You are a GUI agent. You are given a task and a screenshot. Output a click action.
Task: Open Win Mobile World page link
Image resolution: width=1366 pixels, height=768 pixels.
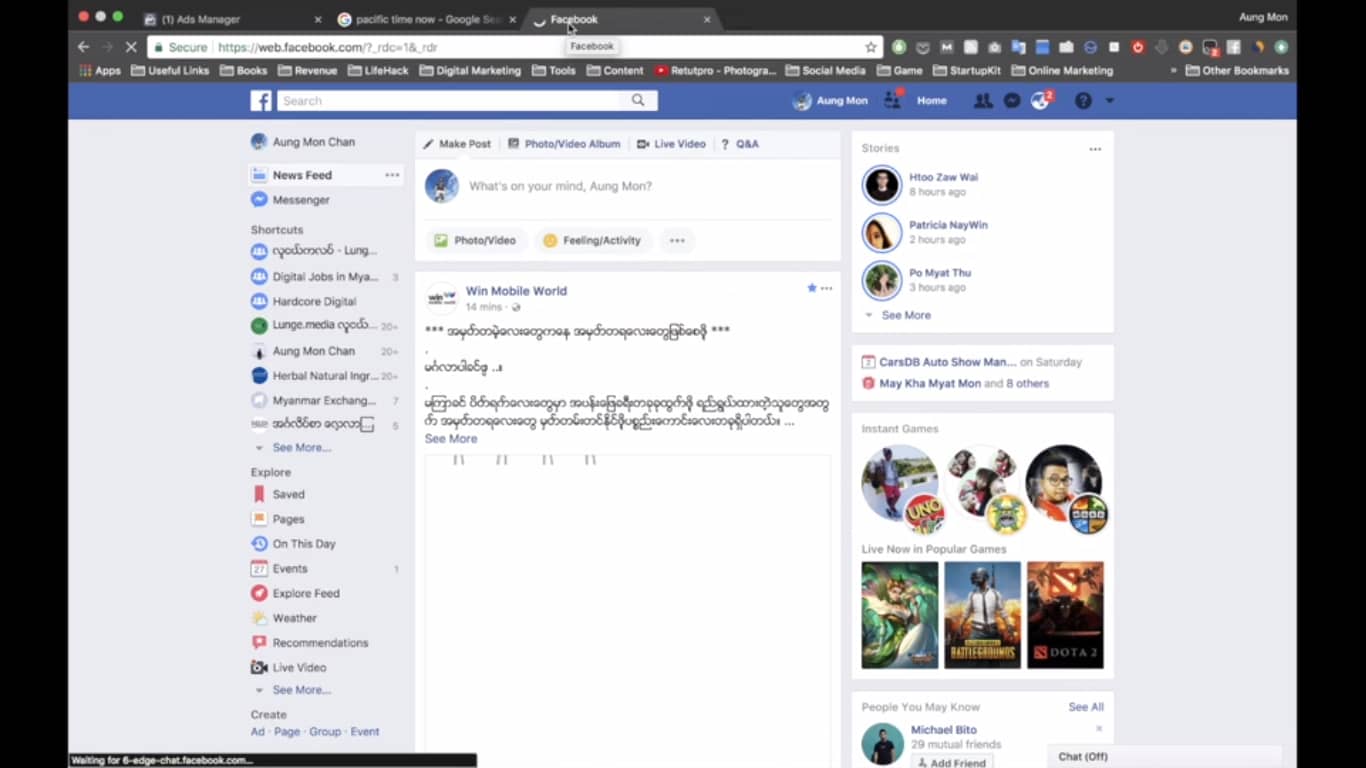pos(516,291)
